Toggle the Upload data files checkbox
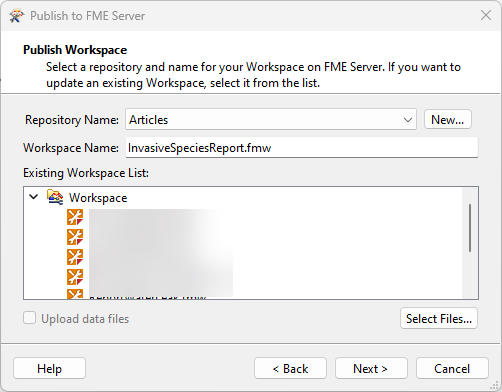Image resolution: width=502 pixels, height=392 pixels. point(30,318)
